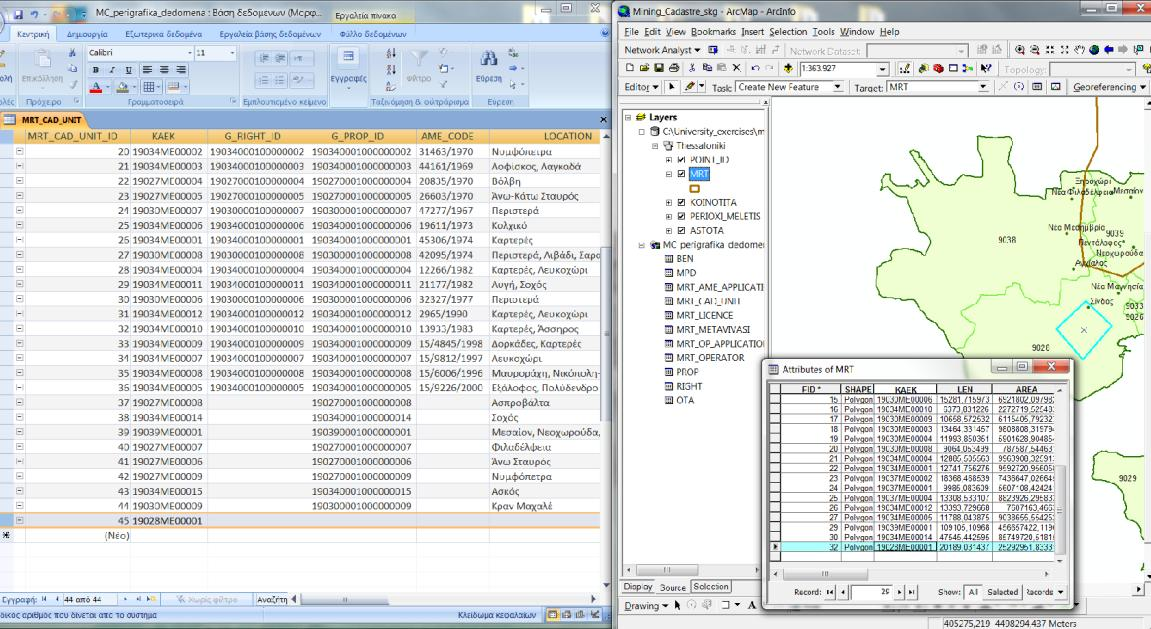Open the Task dropdown showing Create New Feature
This screenshot has width=1151, height=629.
point(838,87)
